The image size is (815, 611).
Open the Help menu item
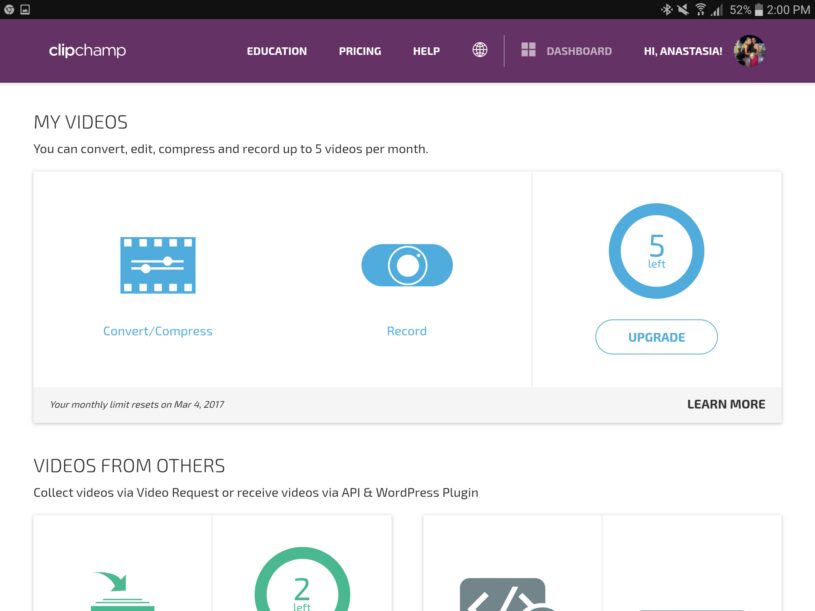click(x=426, y=51)
